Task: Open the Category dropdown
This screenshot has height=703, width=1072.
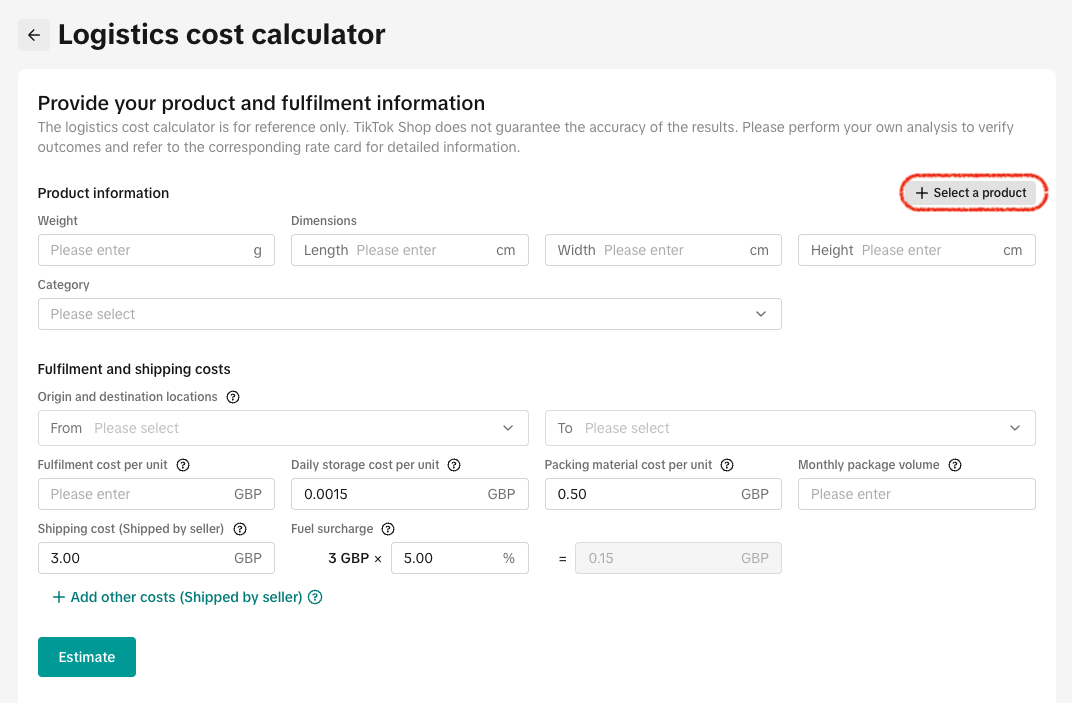Action: (x=409, y=314)
